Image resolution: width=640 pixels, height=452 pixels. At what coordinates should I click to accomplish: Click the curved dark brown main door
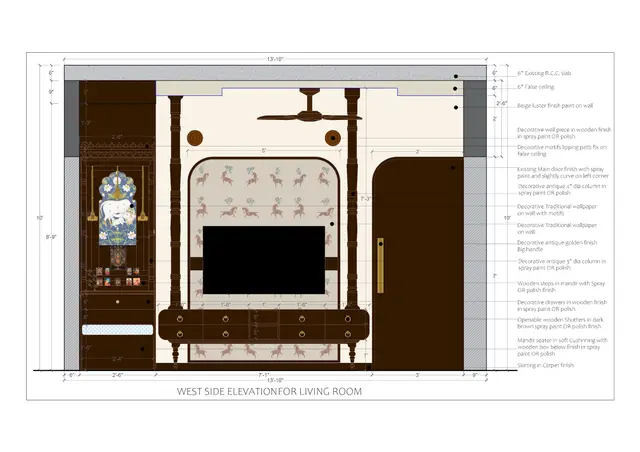(418, 263)
